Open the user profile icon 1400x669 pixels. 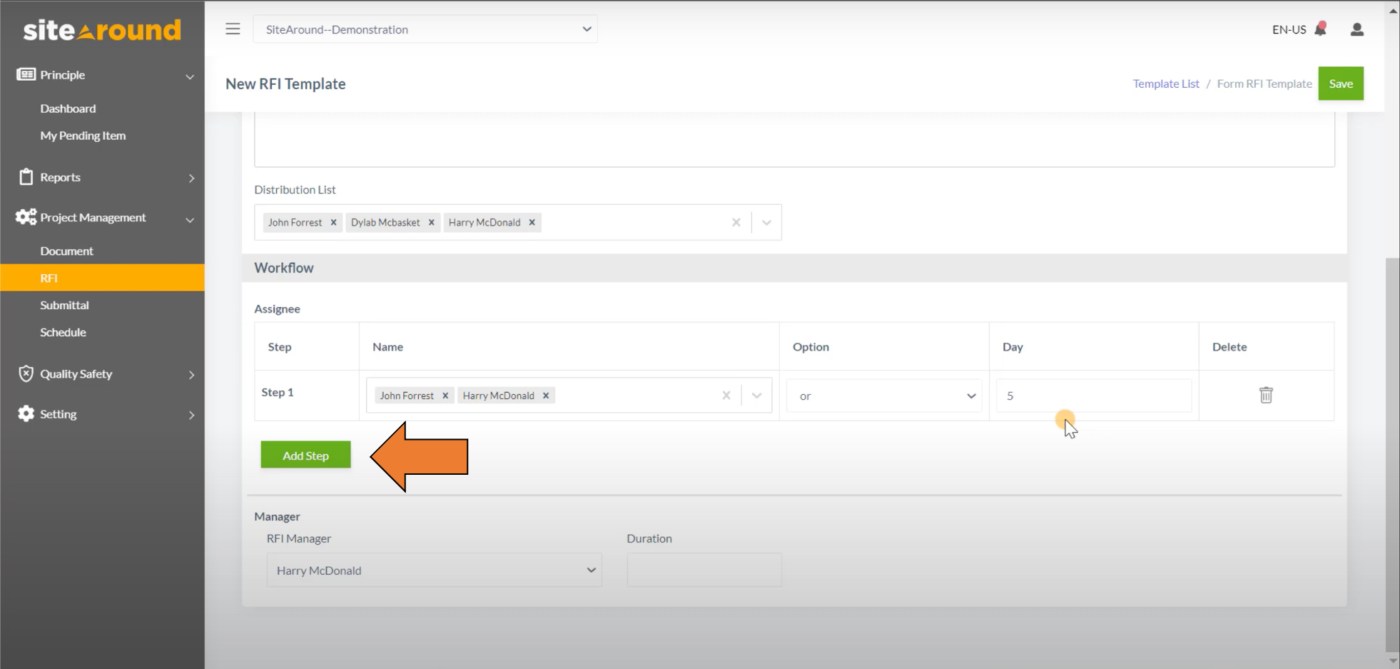coord(1357,29)
